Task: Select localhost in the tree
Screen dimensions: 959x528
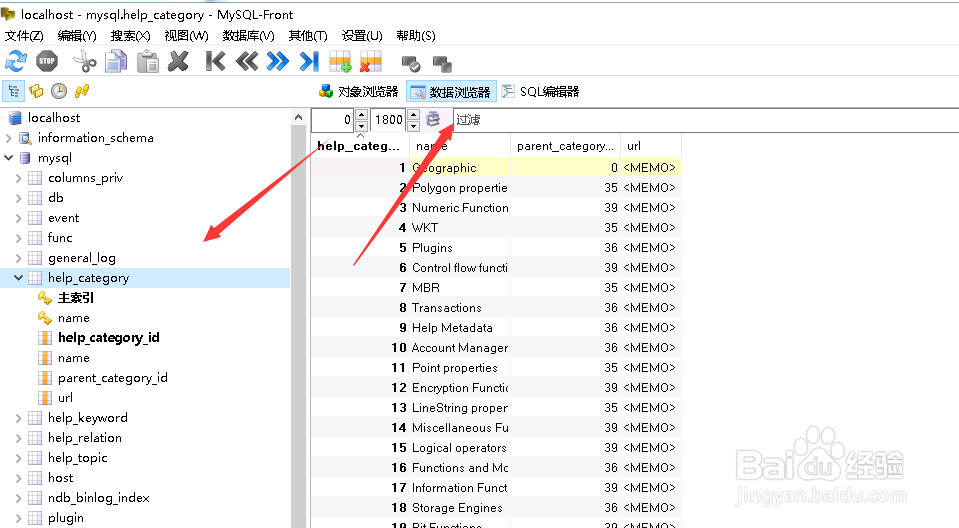Action: [54, 117]
